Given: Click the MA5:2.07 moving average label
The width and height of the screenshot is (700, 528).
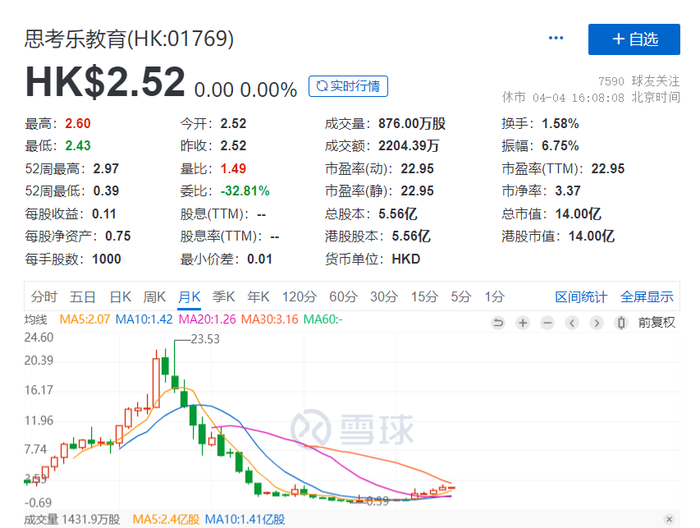Looking at the screenshot, I should tap(84, 320).
